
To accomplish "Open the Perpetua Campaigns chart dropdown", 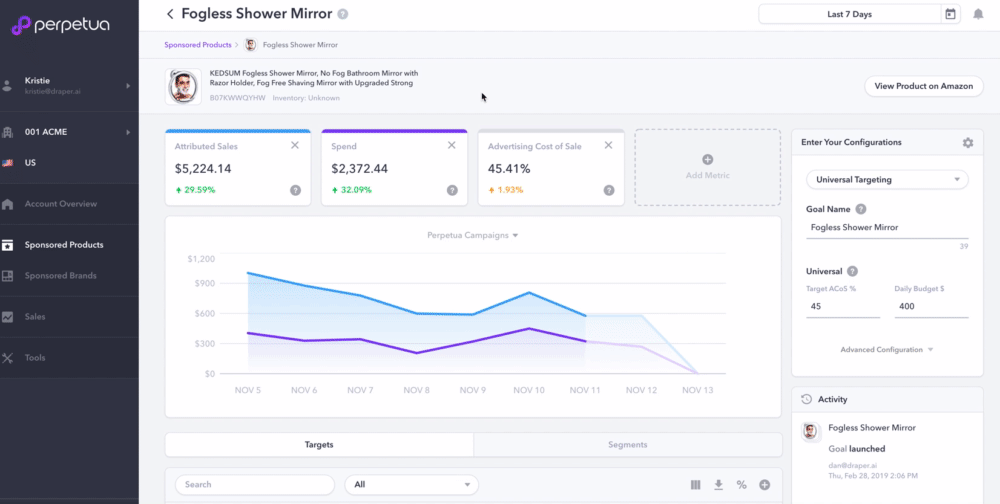I will [x=473, y=235].
